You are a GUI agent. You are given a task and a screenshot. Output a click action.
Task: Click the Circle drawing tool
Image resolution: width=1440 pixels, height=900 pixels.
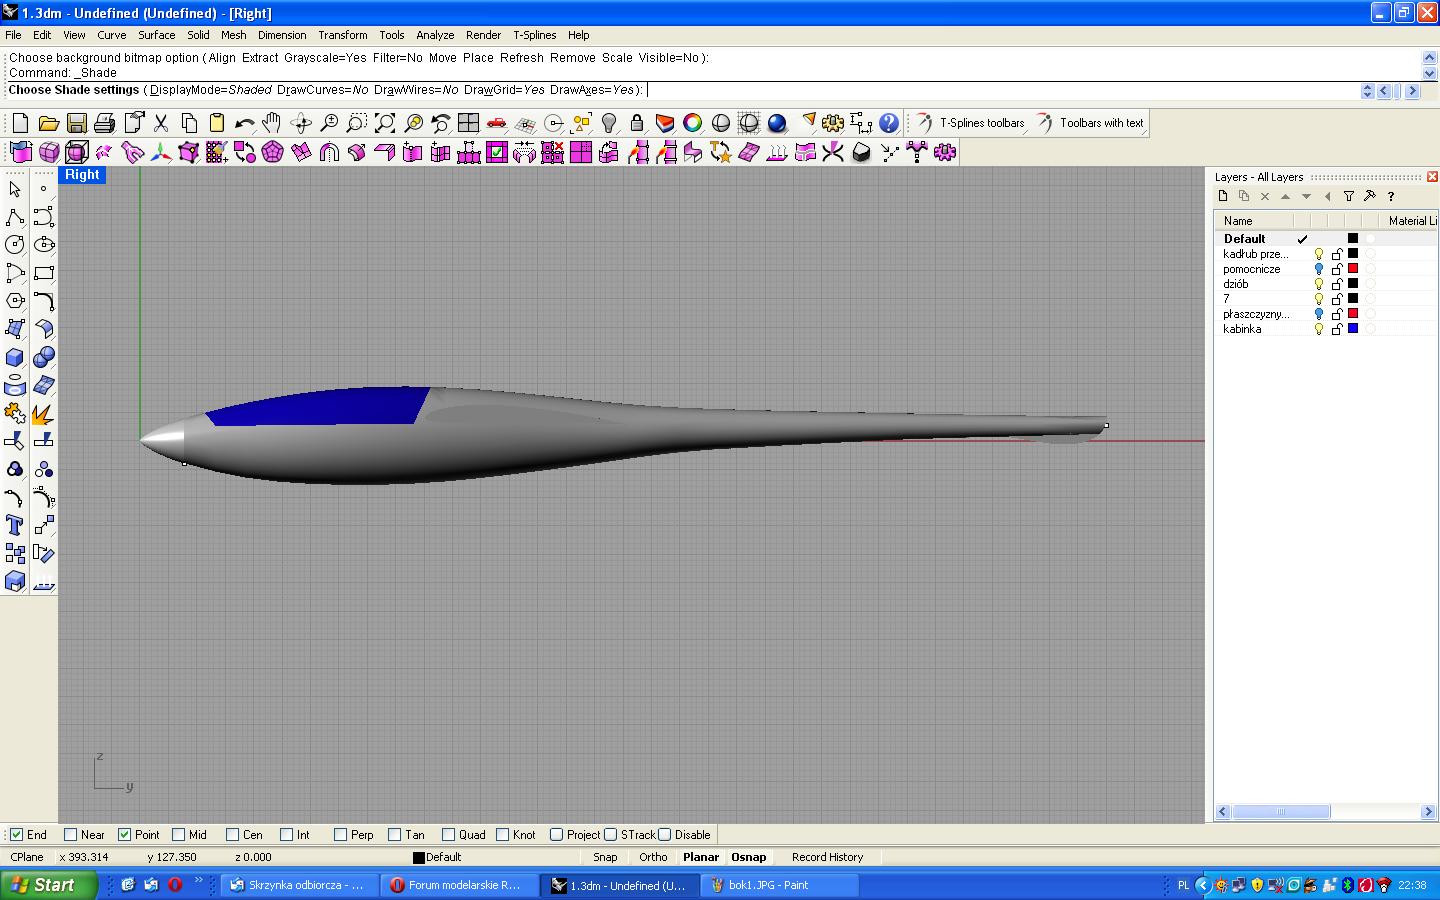pyautogui.click(x=15, y=245)
